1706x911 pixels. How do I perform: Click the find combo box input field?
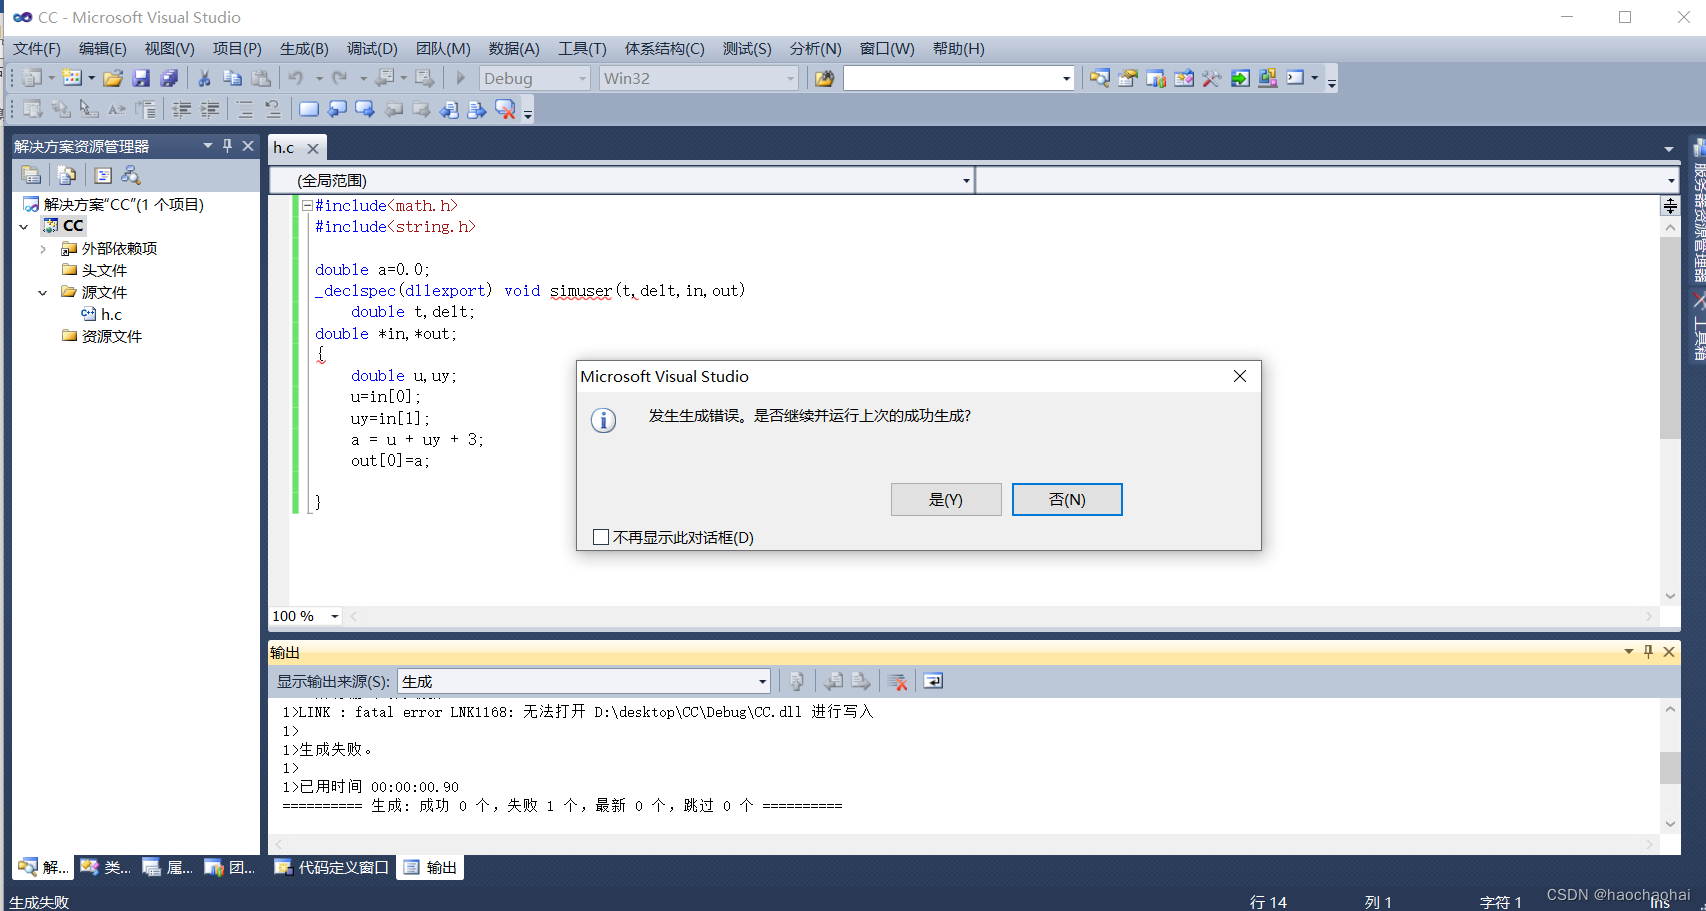coord(951,78)
